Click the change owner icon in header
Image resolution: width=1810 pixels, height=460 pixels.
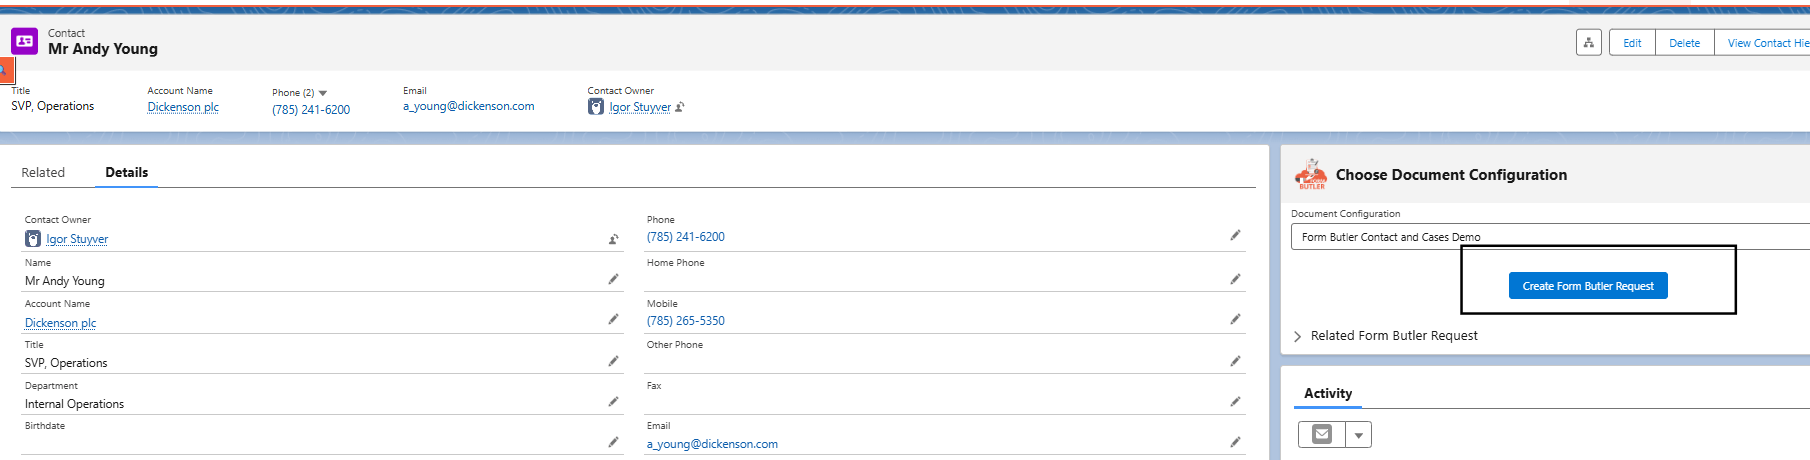click(x=680, y=107)
